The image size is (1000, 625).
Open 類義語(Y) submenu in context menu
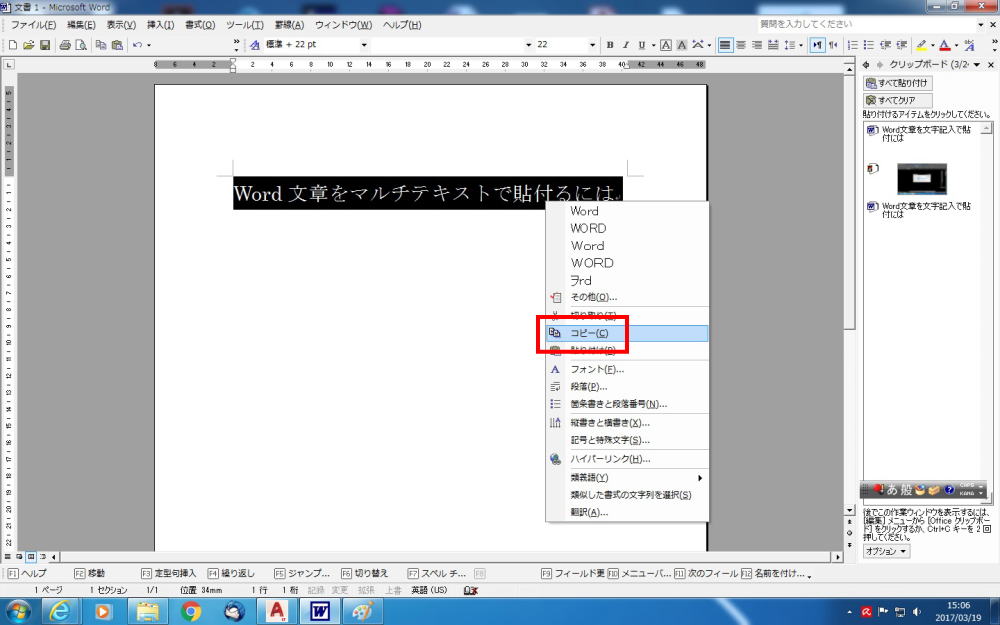[627, 478]
